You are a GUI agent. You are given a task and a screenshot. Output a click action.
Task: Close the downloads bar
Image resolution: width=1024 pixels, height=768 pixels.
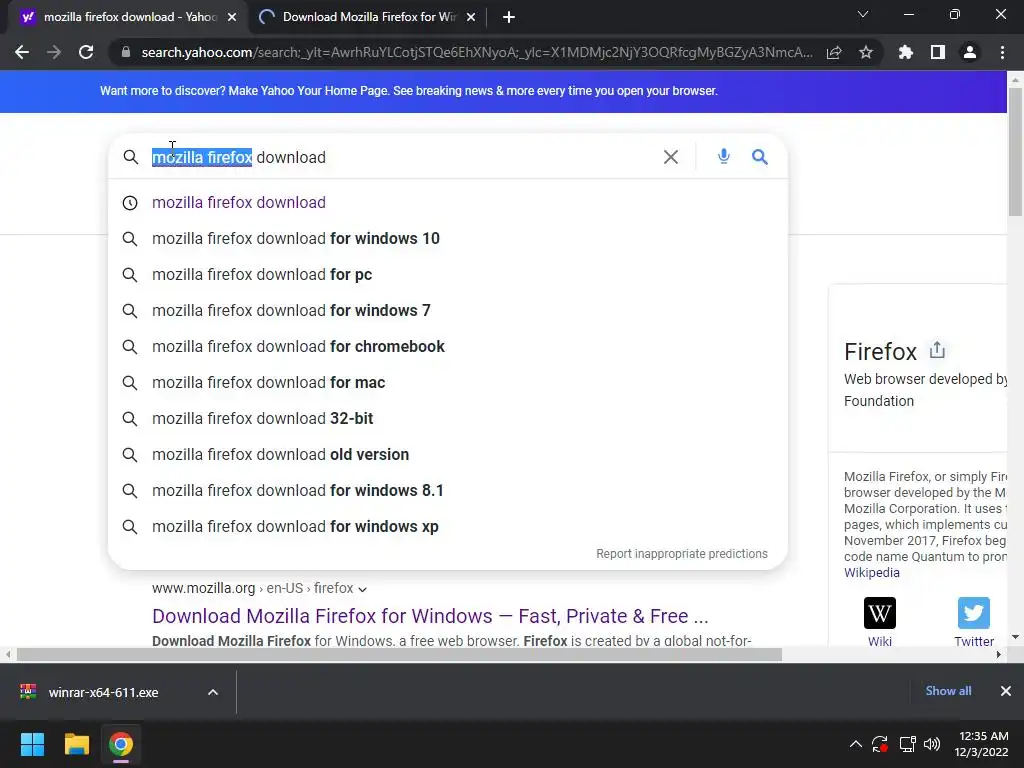1006,691
